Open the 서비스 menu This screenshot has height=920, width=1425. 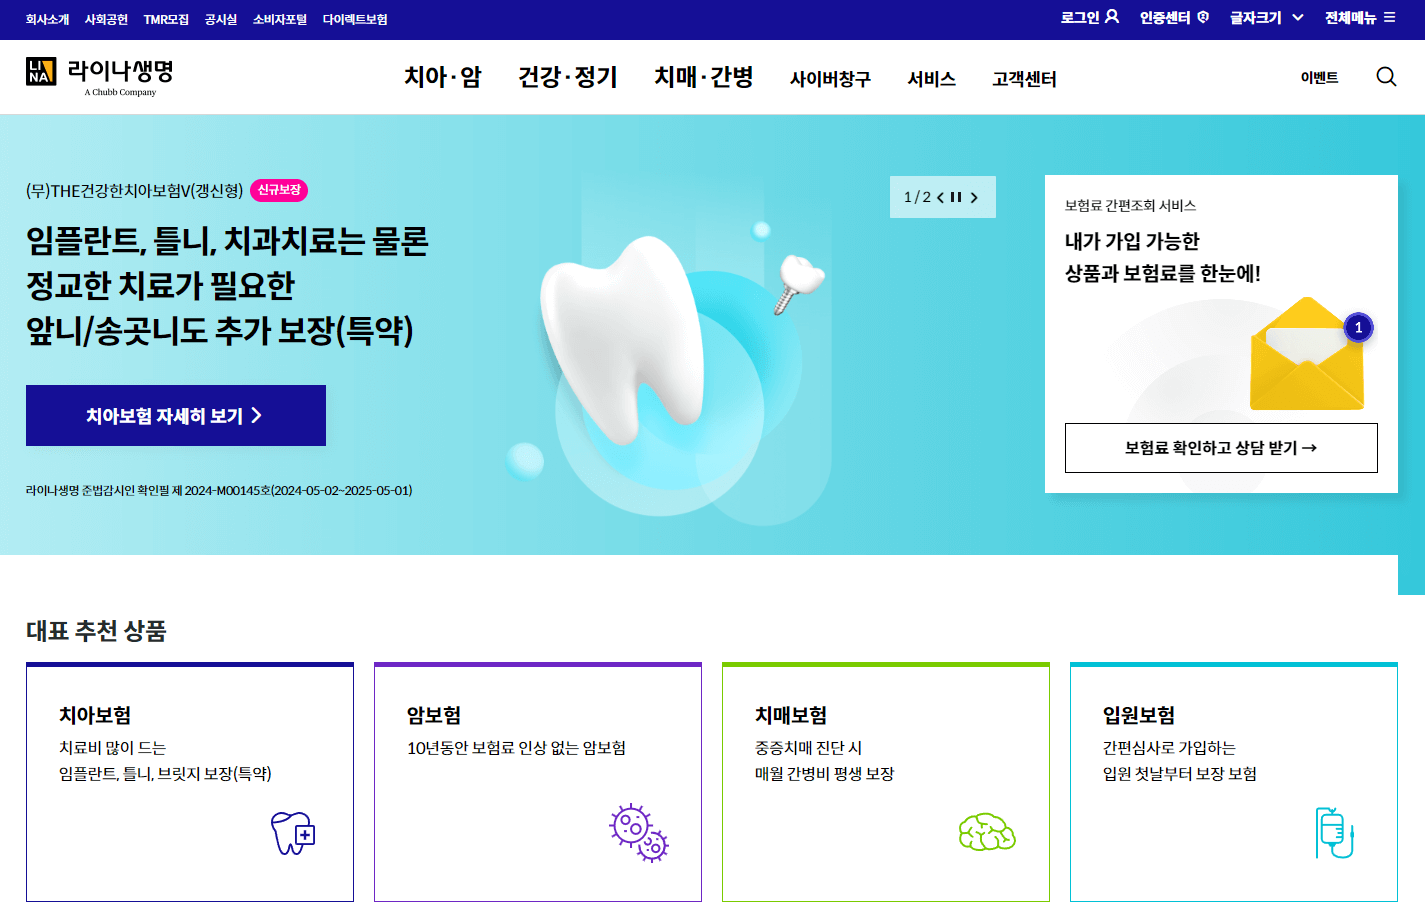[x=931, y=79]
